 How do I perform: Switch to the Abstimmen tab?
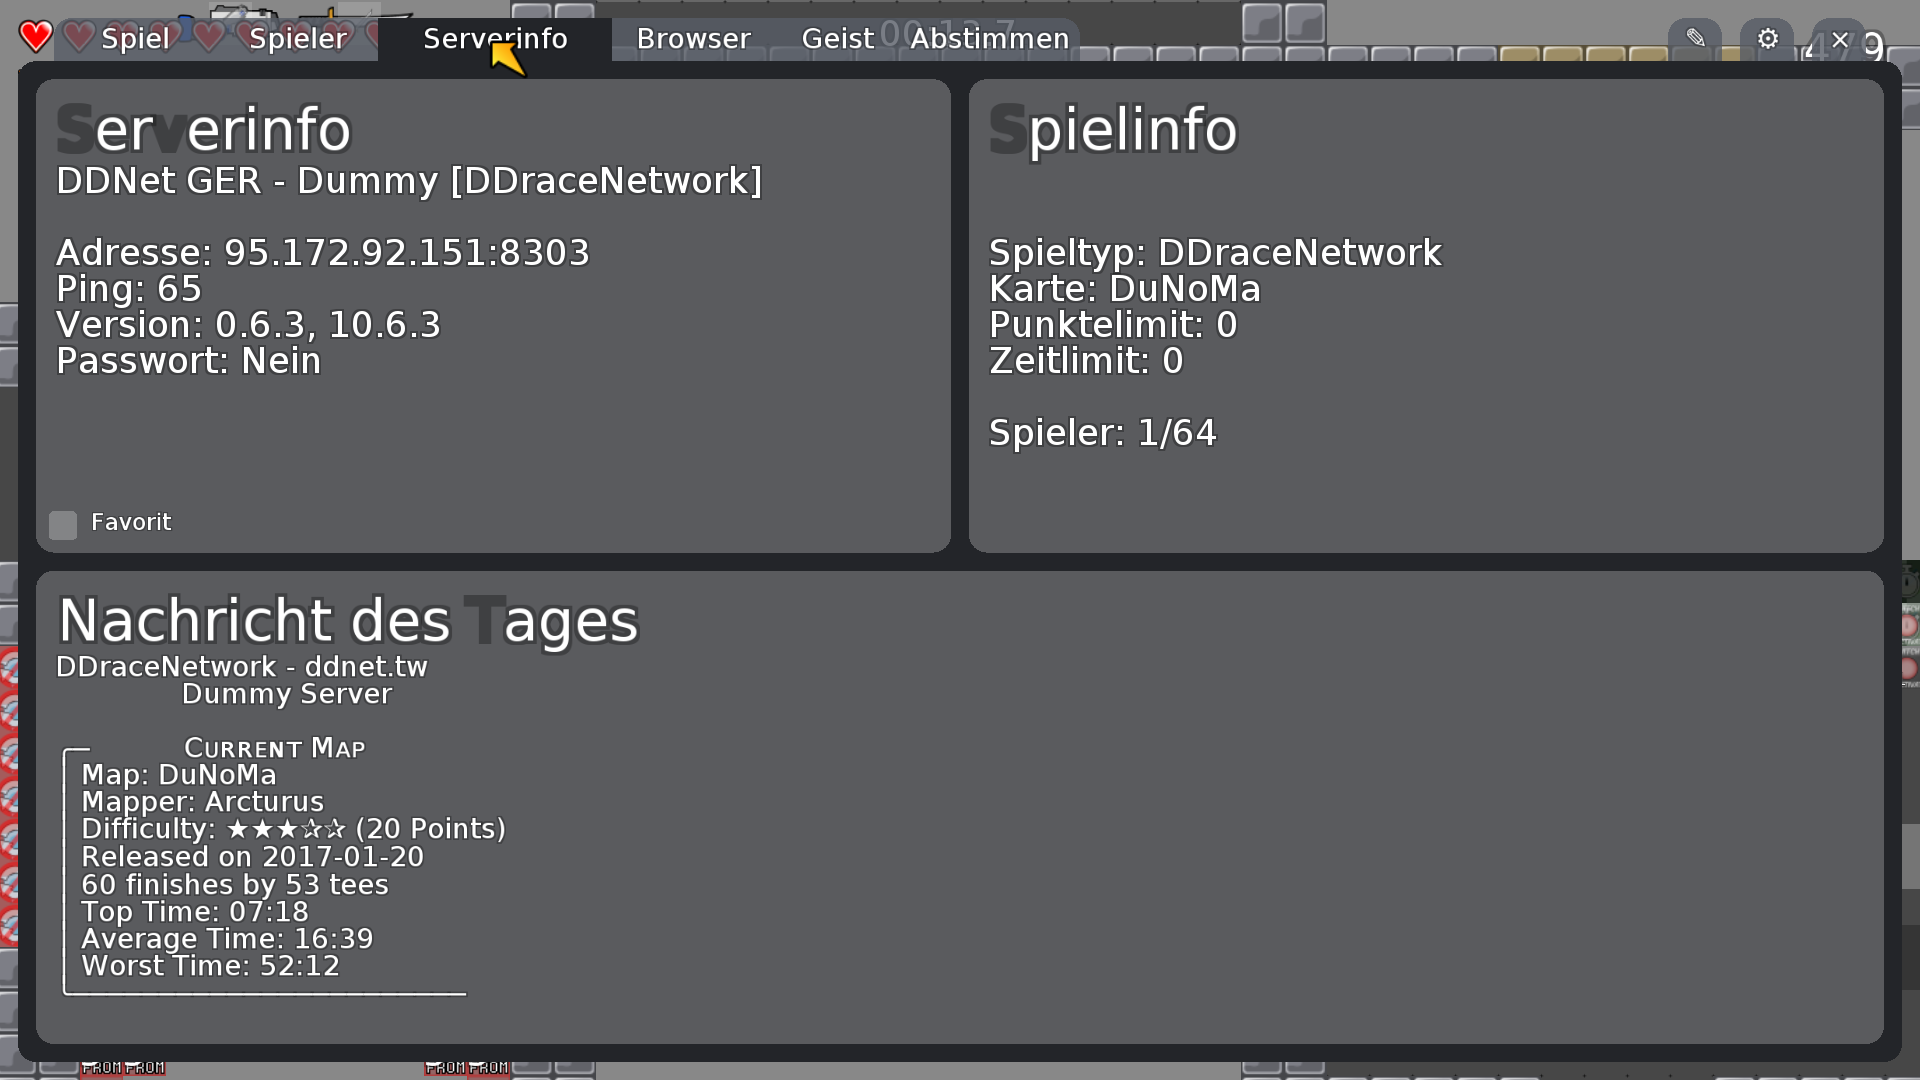coord(989,39)
